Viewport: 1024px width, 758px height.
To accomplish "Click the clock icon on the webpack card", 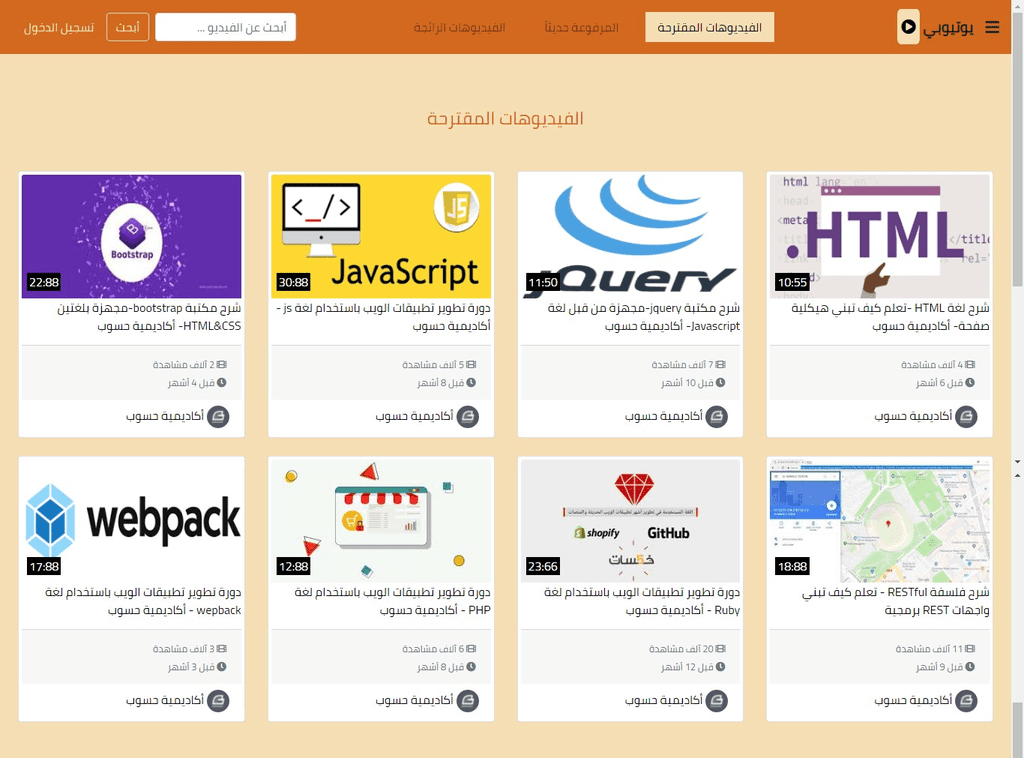I will pyautogui.click(x=221, y=667).
